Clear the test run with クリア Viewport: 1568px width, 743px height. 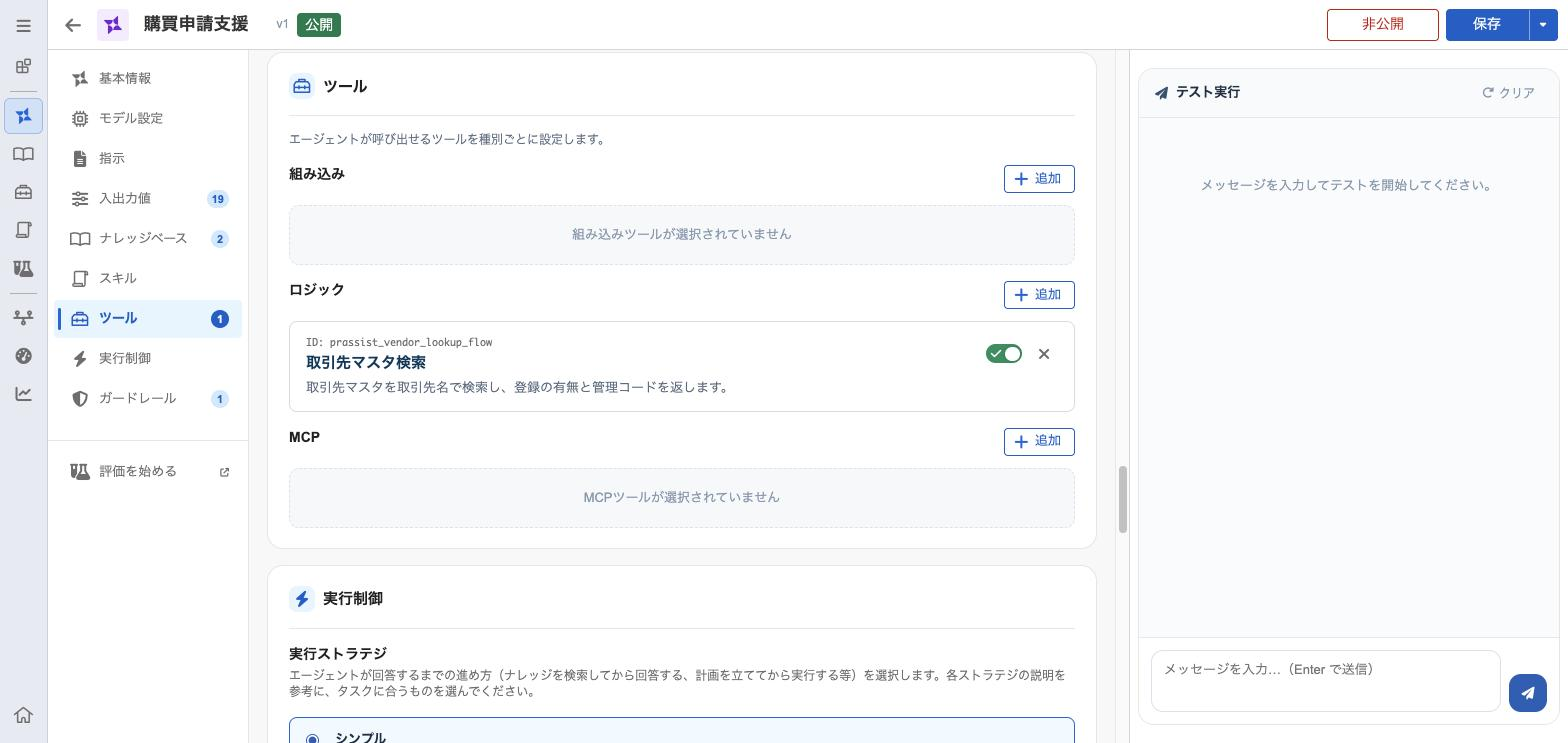coord(1508,93)
